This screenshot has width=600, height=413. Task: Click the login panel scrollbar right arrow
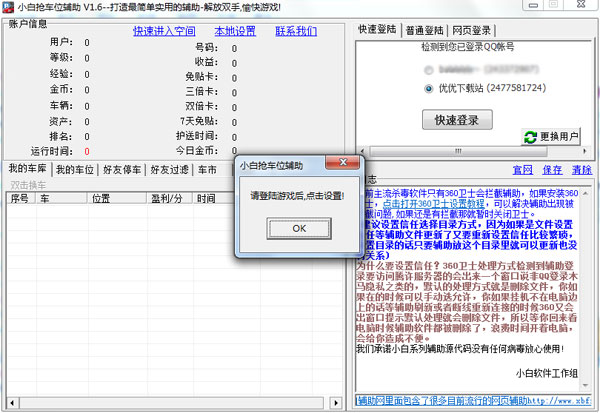click(585, 151)
